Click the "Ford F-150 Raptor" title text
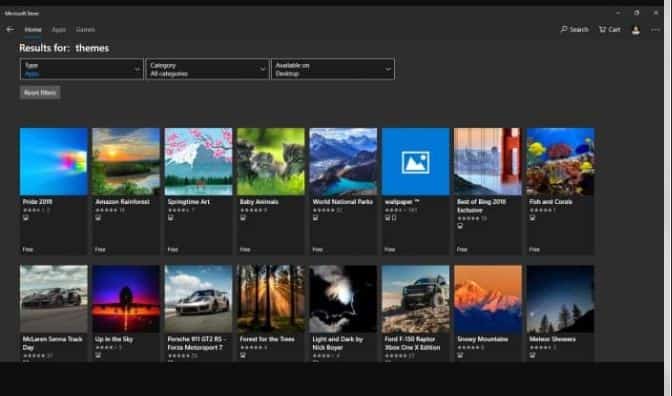Viewport: 672px width, 396px height. 412,343
